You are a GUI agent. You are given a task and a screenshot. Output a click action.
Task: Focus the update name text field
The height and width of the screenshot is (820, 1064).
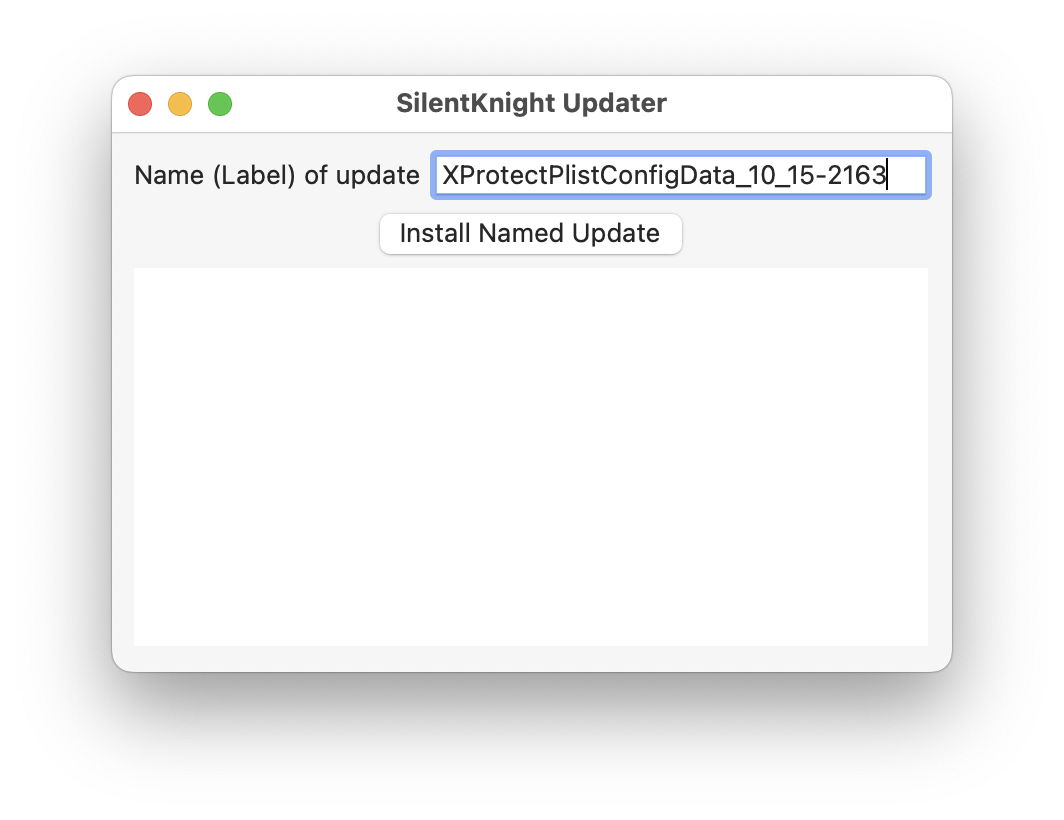point(680,176)
